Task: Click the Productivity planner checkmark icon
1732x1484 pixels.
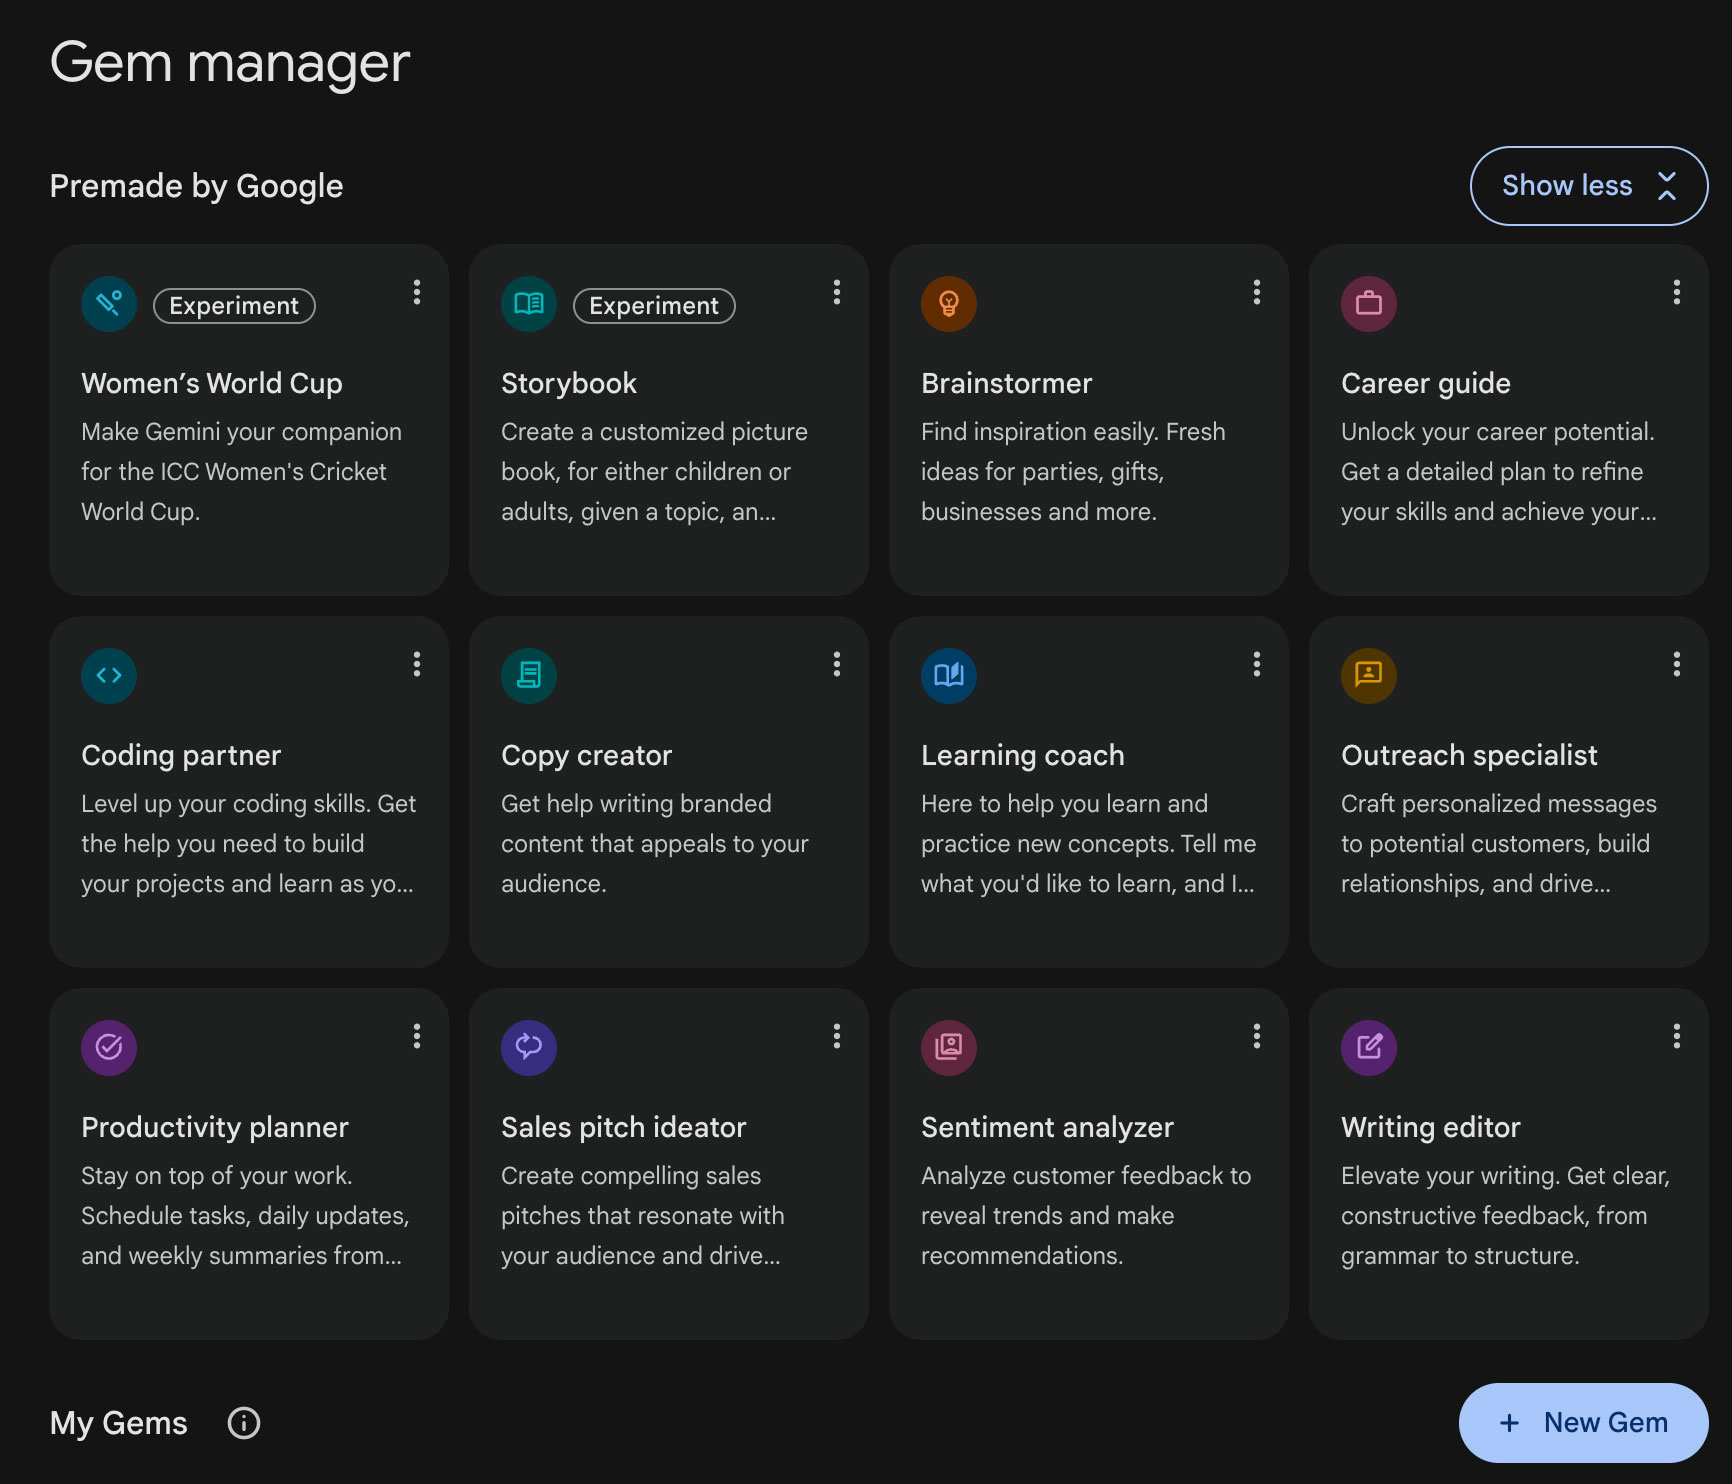Action: 109,1048
